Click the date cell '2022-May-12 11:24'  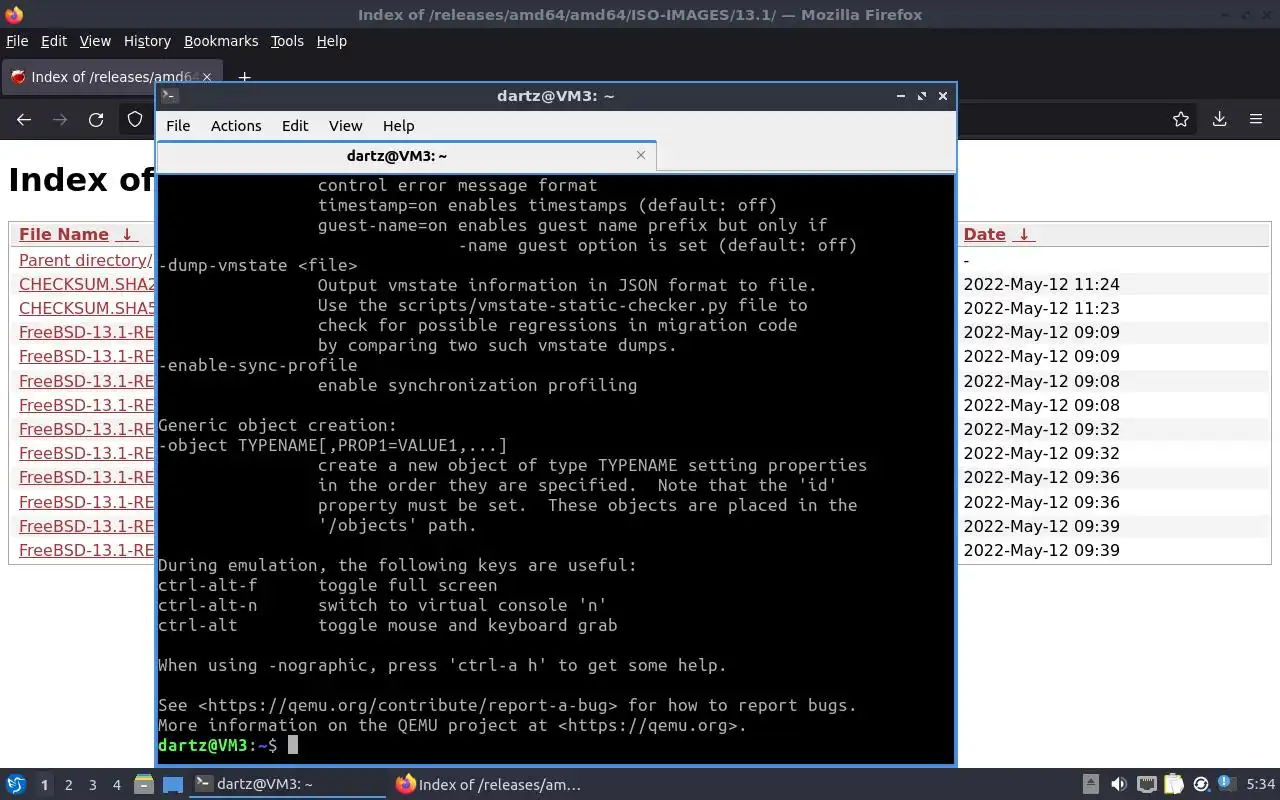click(1041, 284)
